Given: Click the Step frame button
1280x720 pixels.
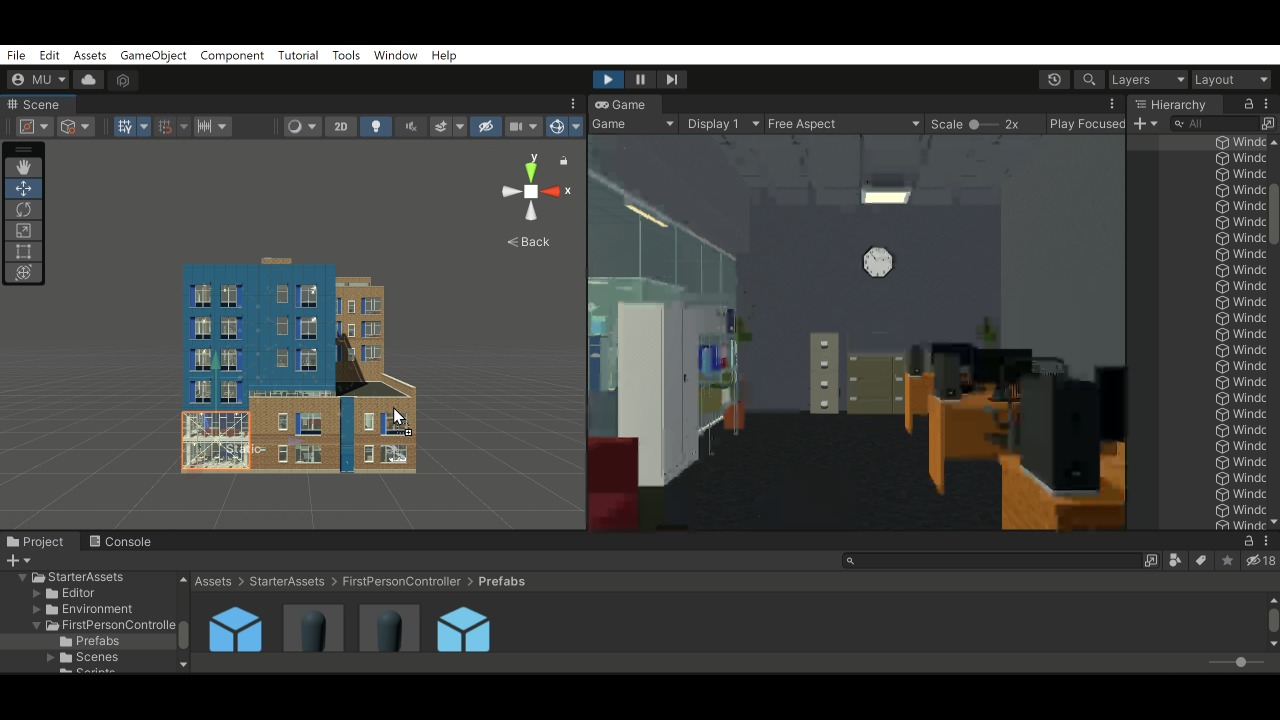Looking at the screenshot, I should point(672,79).
